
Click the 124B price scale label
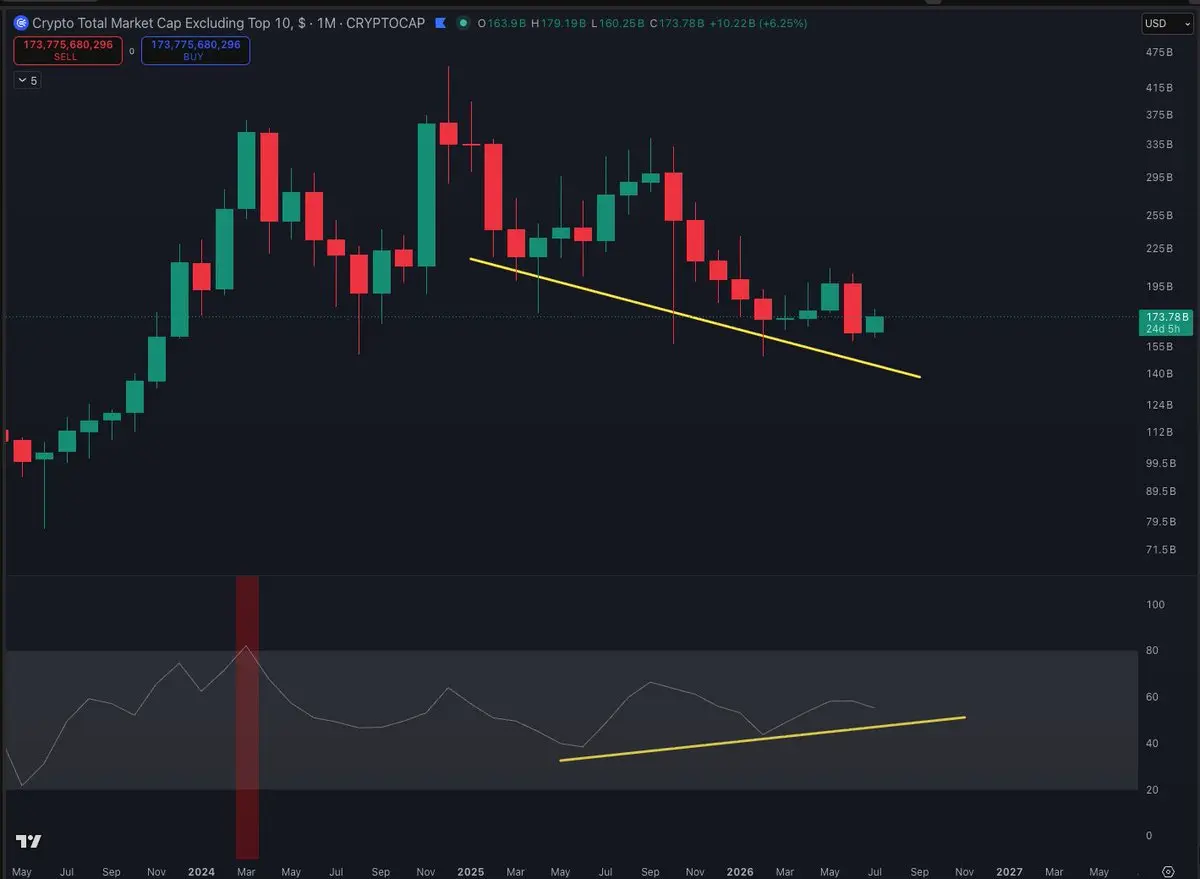pos(1160,405)
